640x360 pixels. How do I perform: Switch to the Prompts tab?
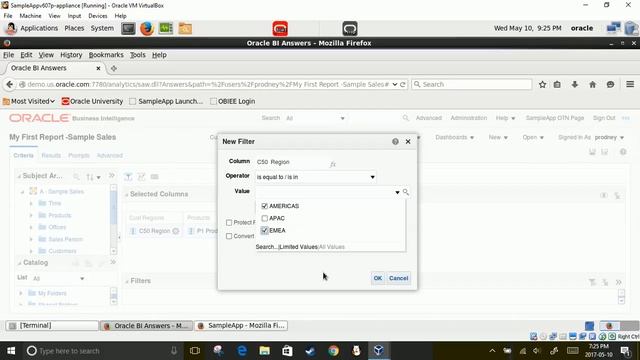pos(79,156)
